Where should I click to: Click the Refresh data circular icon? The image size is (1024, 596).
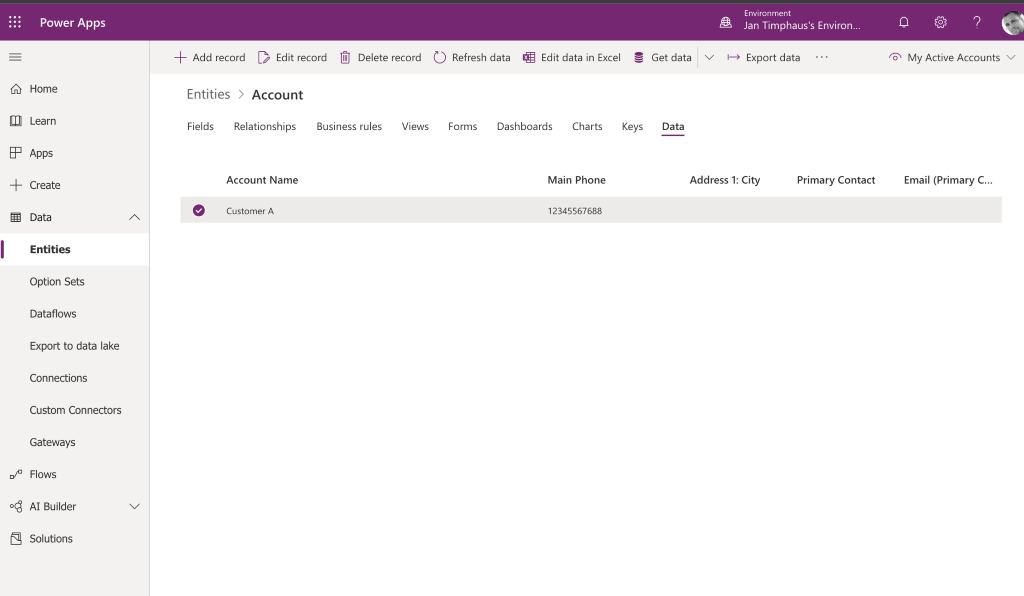pos(440,57)
